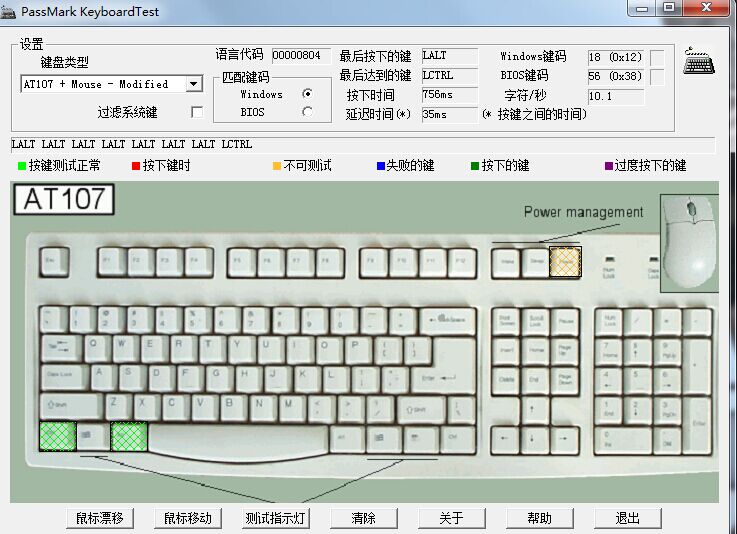
Task: Click the F1 key on keyboard image
Action: point(111,262)
